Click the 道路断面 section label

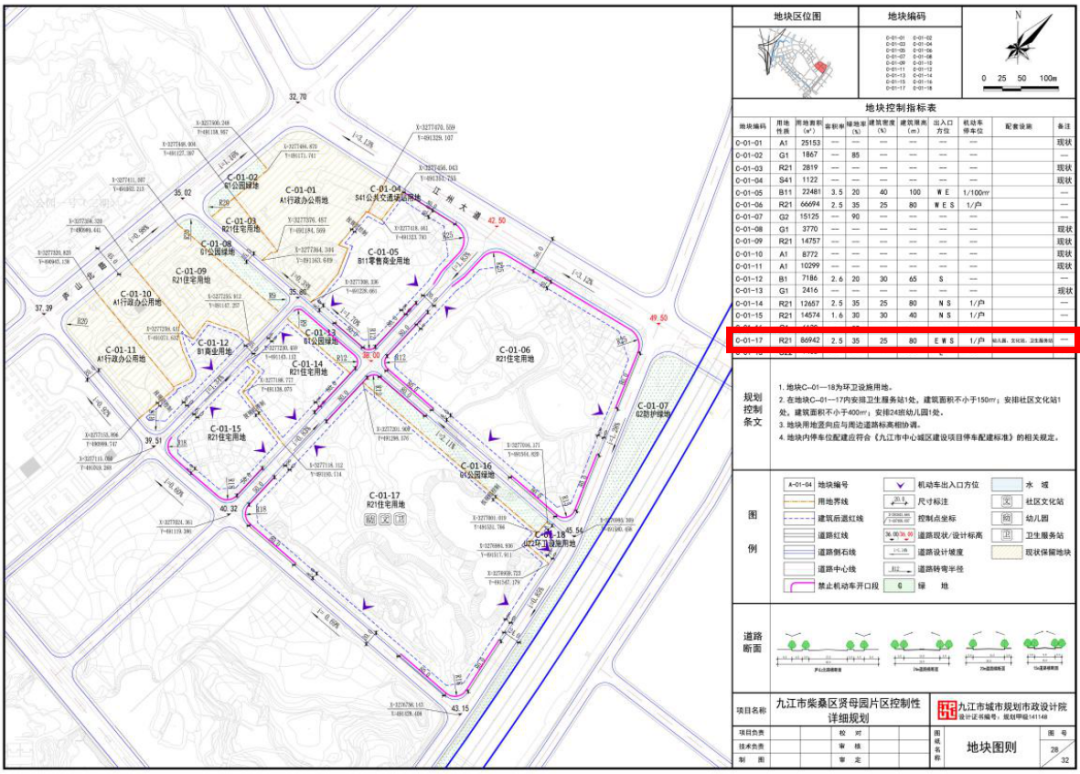(x=752, y=642)
